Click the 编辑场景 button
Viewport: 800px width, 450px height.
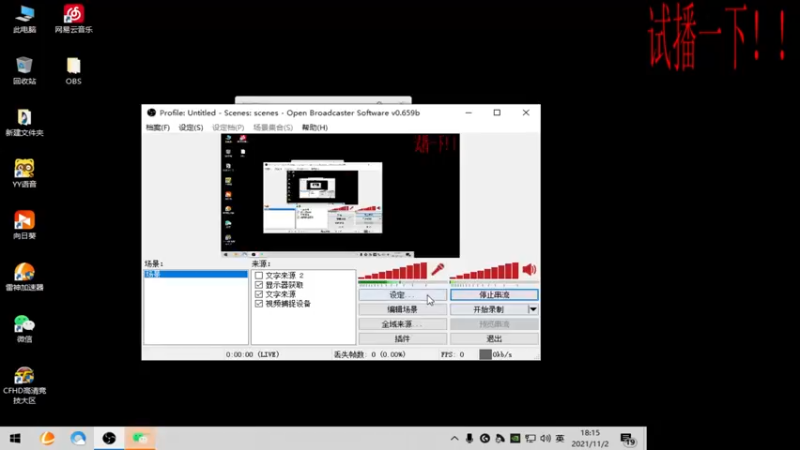[x=403, y=309]
